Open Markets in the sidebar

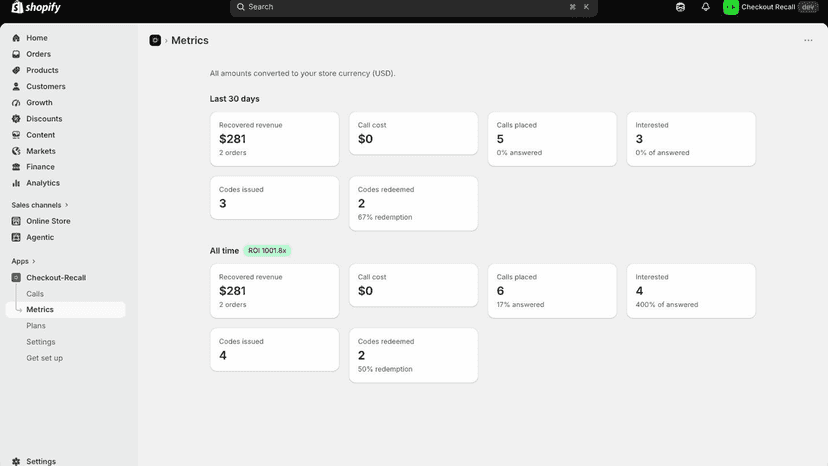[41, 151]
